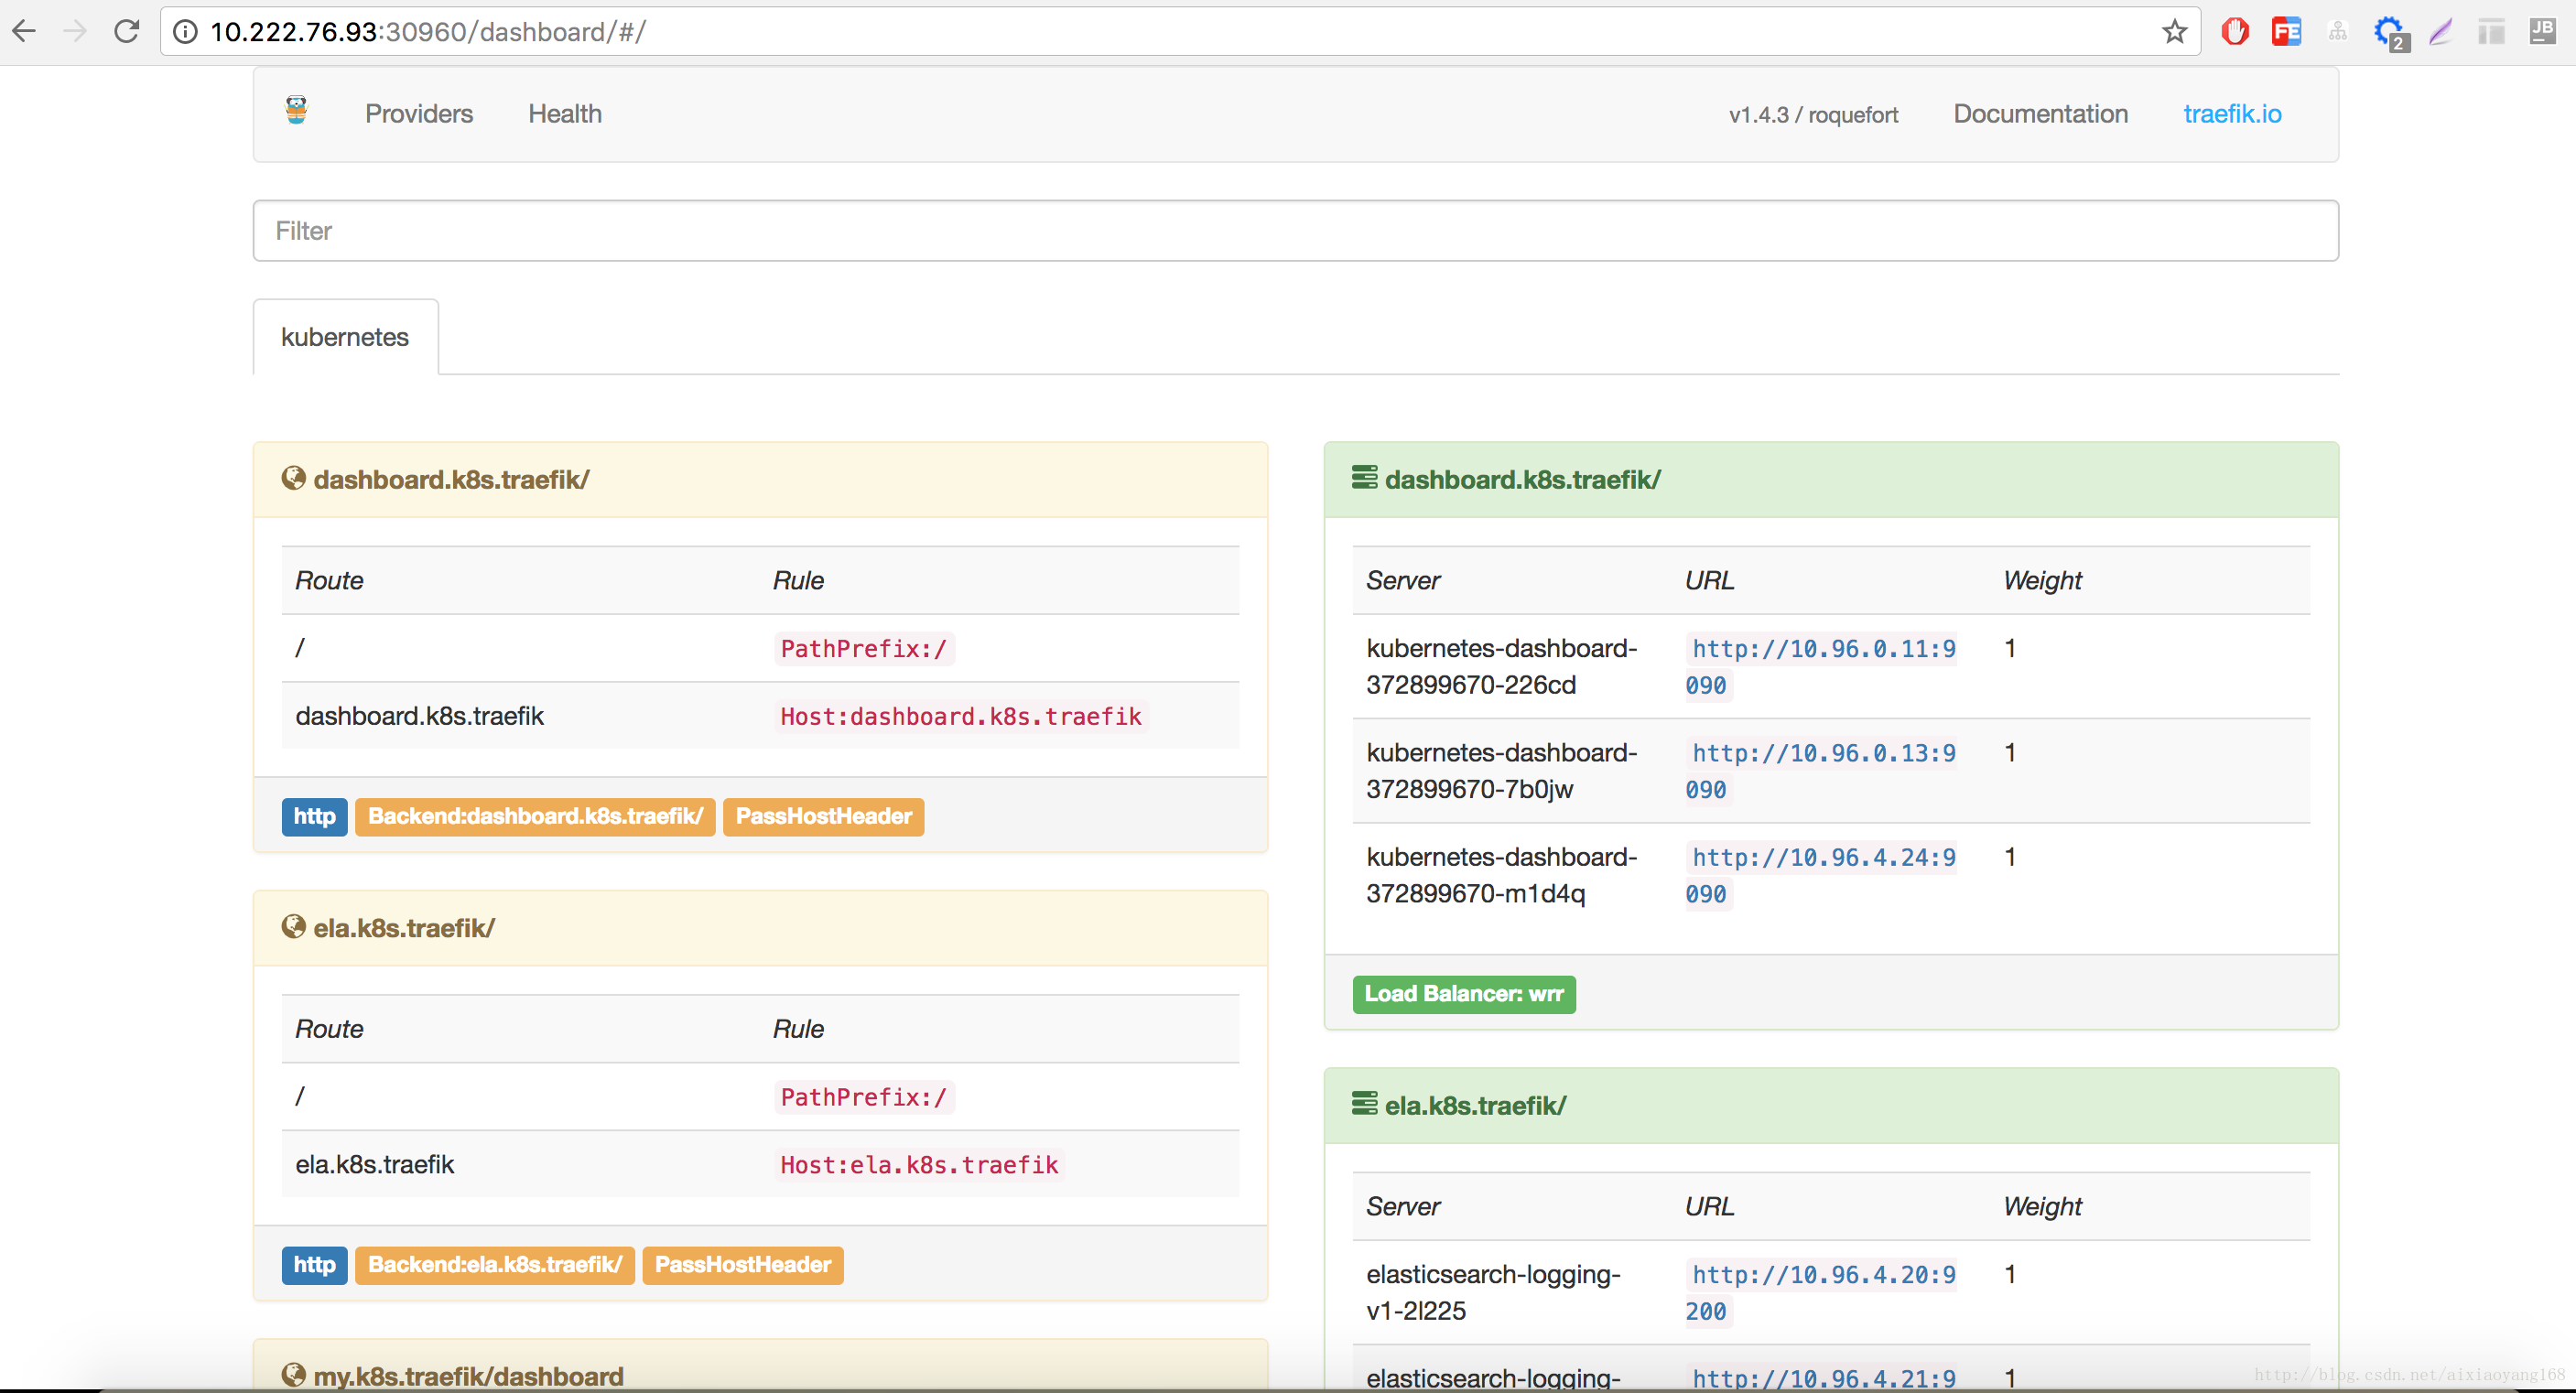Click Backend:ela.k8s.traefik/ badge
2576x1393 pixels.
click(x=495, y=1265)
